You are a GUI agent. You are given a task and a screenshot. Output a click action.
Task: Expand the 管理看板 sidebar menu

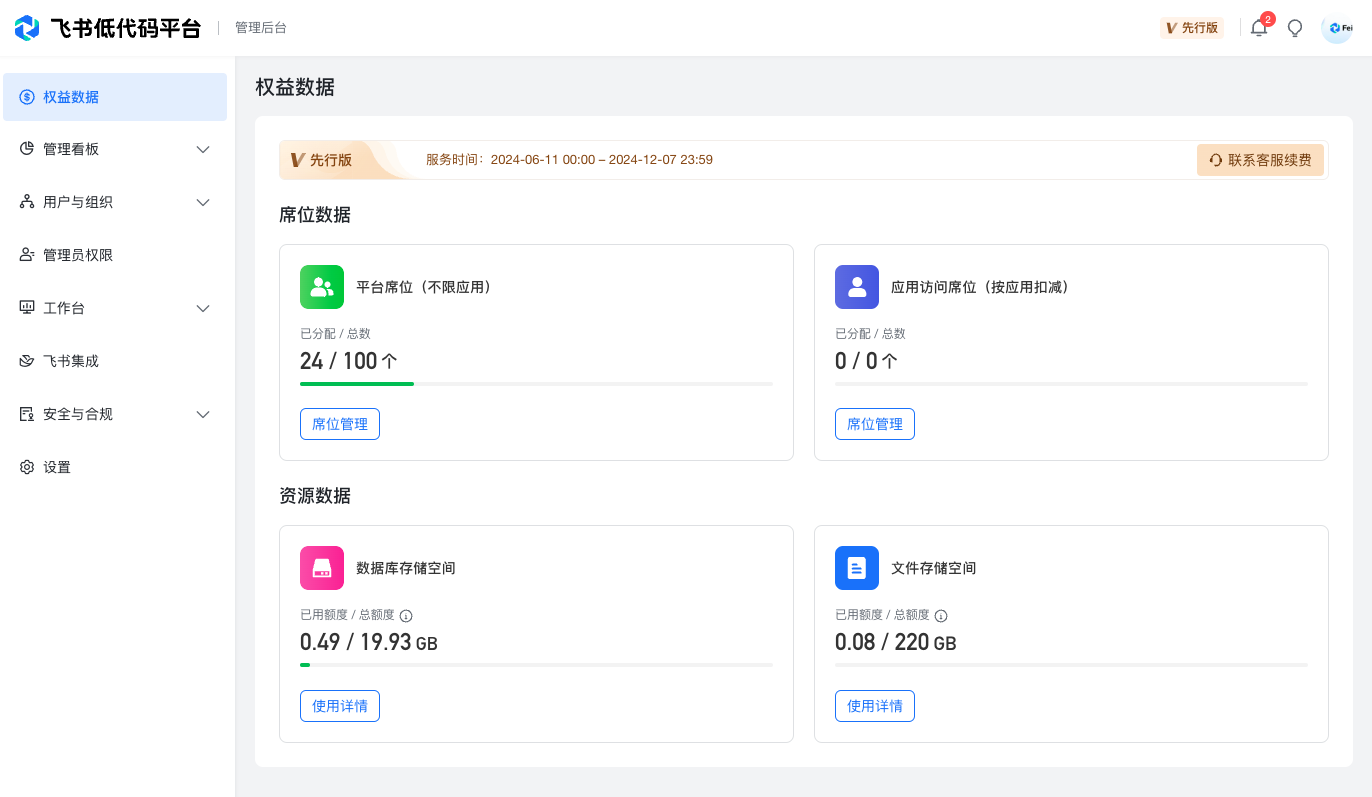(x=203, y=149)
